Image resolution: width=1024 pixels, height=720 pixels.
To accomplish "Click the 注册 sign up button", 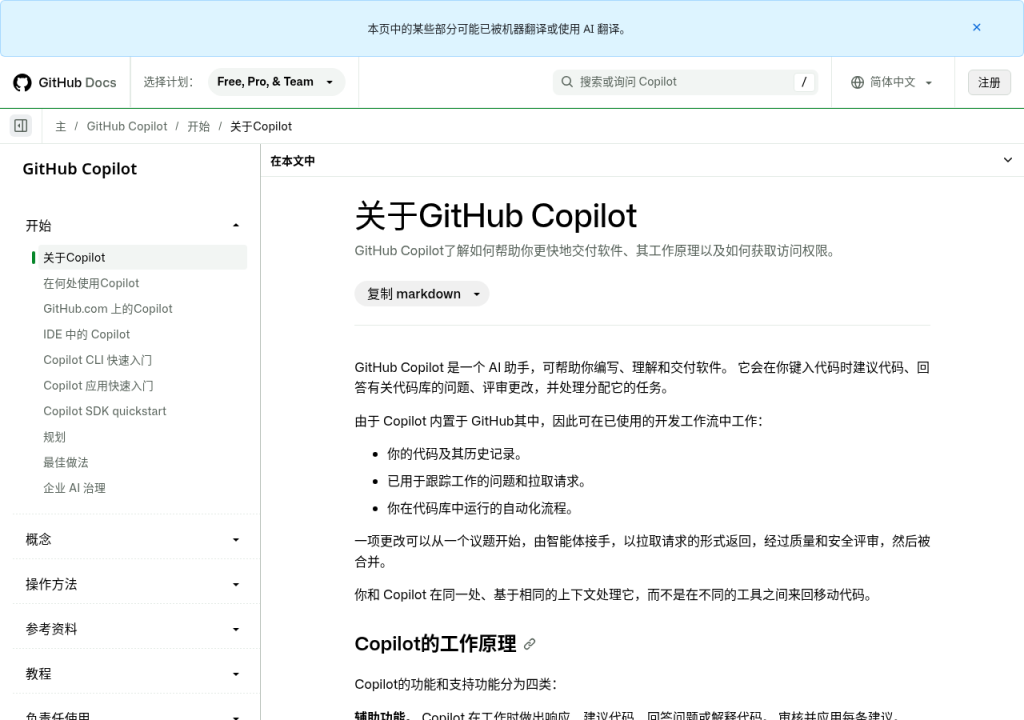I will pyautogui.click(x=989, y=82).
